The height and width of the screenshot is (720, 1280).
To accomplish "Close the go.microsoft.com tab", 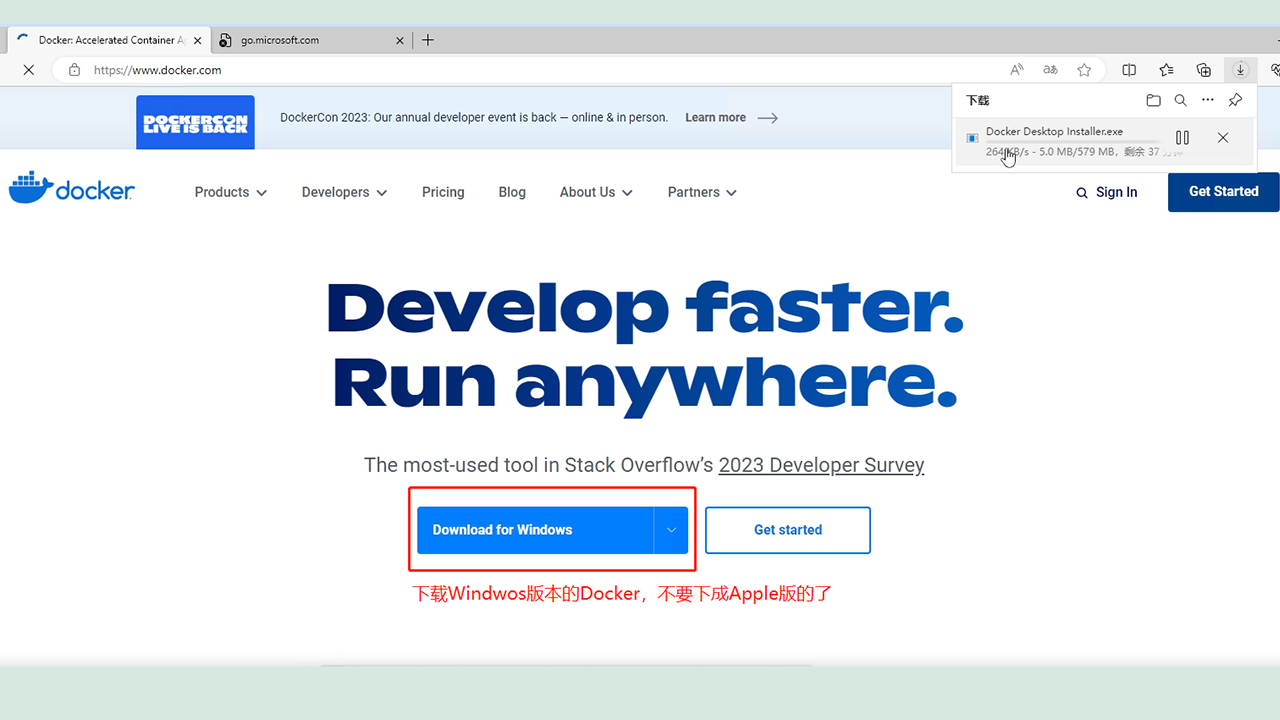I will click(x=400, y=40).
